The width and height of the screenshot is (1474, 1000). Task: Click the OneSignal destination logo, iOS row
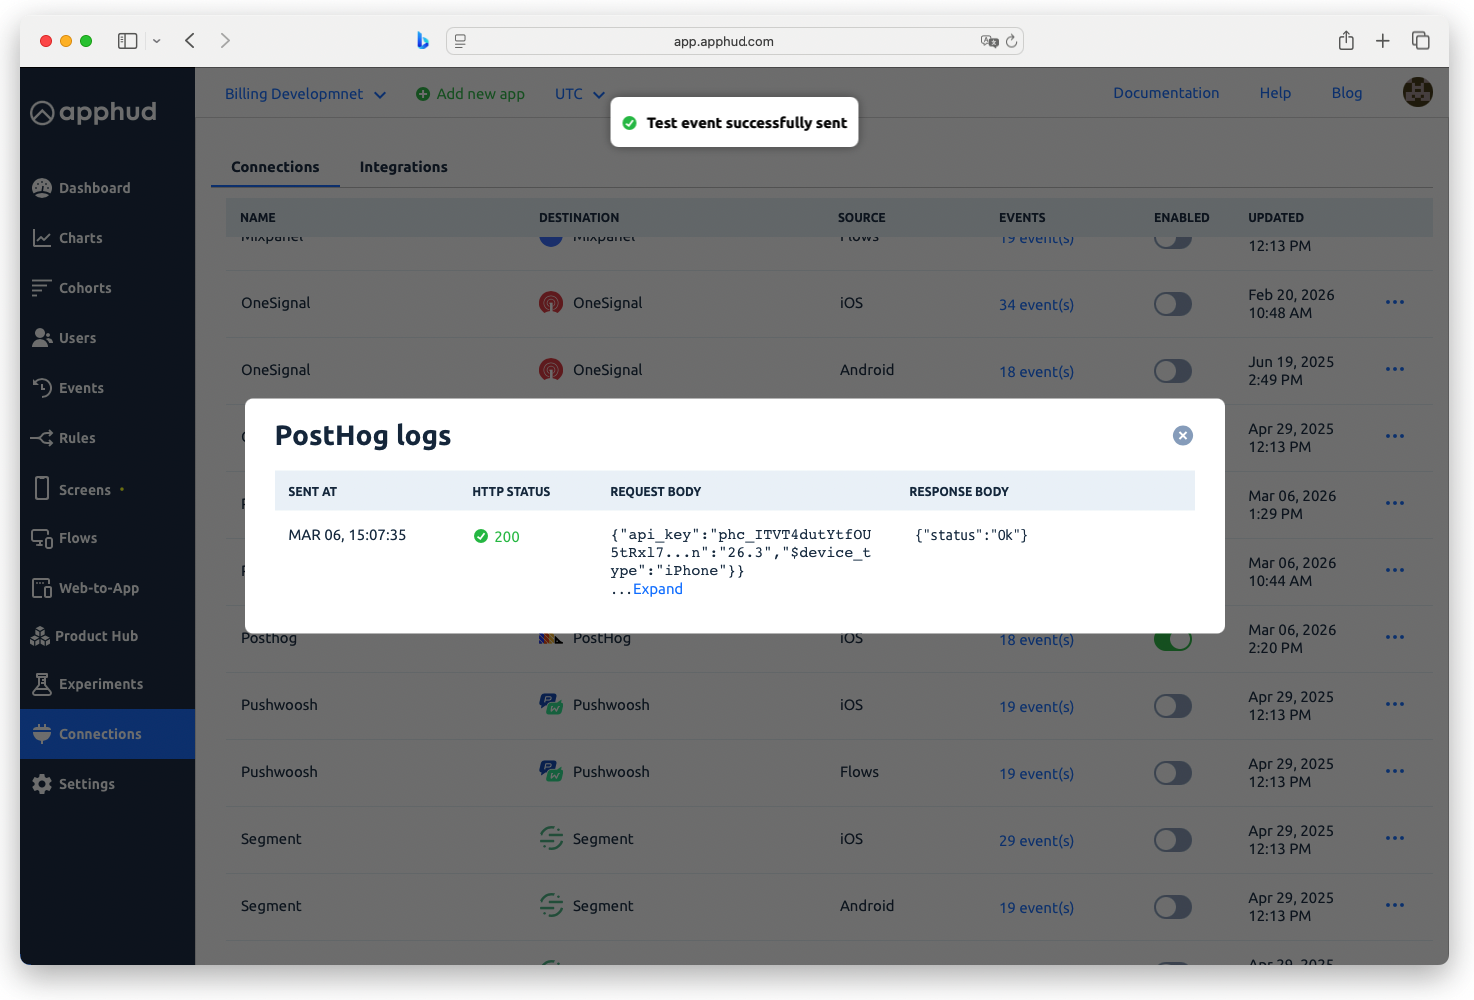pyautogui.click(x=551, y=303)
